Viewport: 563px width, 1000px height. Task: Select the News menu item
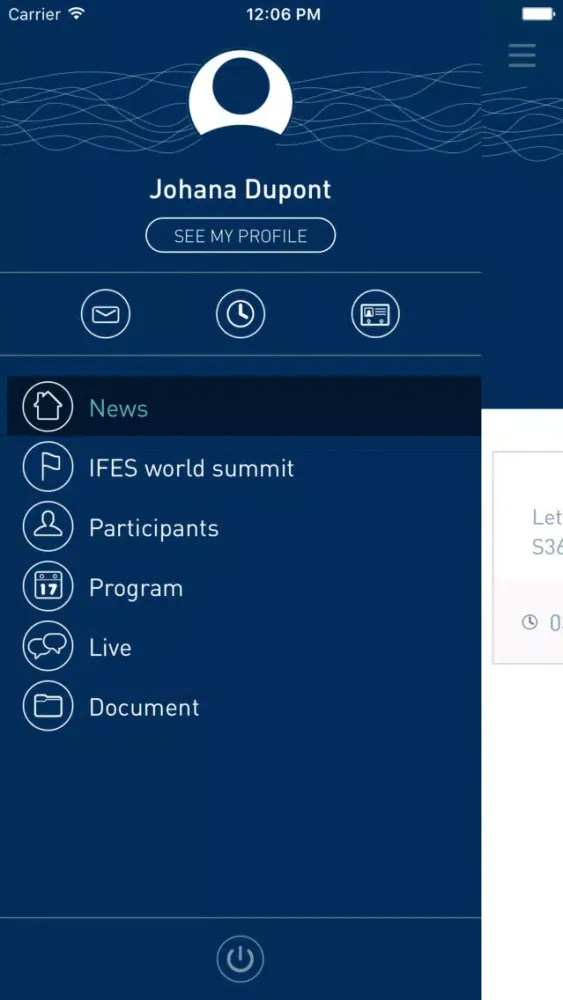244,406
